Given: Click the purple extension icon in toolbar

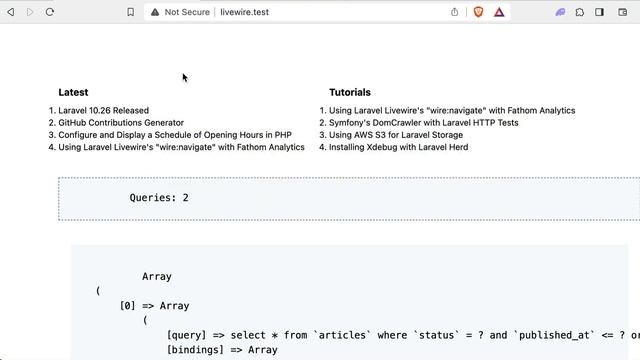Looking at the screenshot, I should tap(560, 12).
